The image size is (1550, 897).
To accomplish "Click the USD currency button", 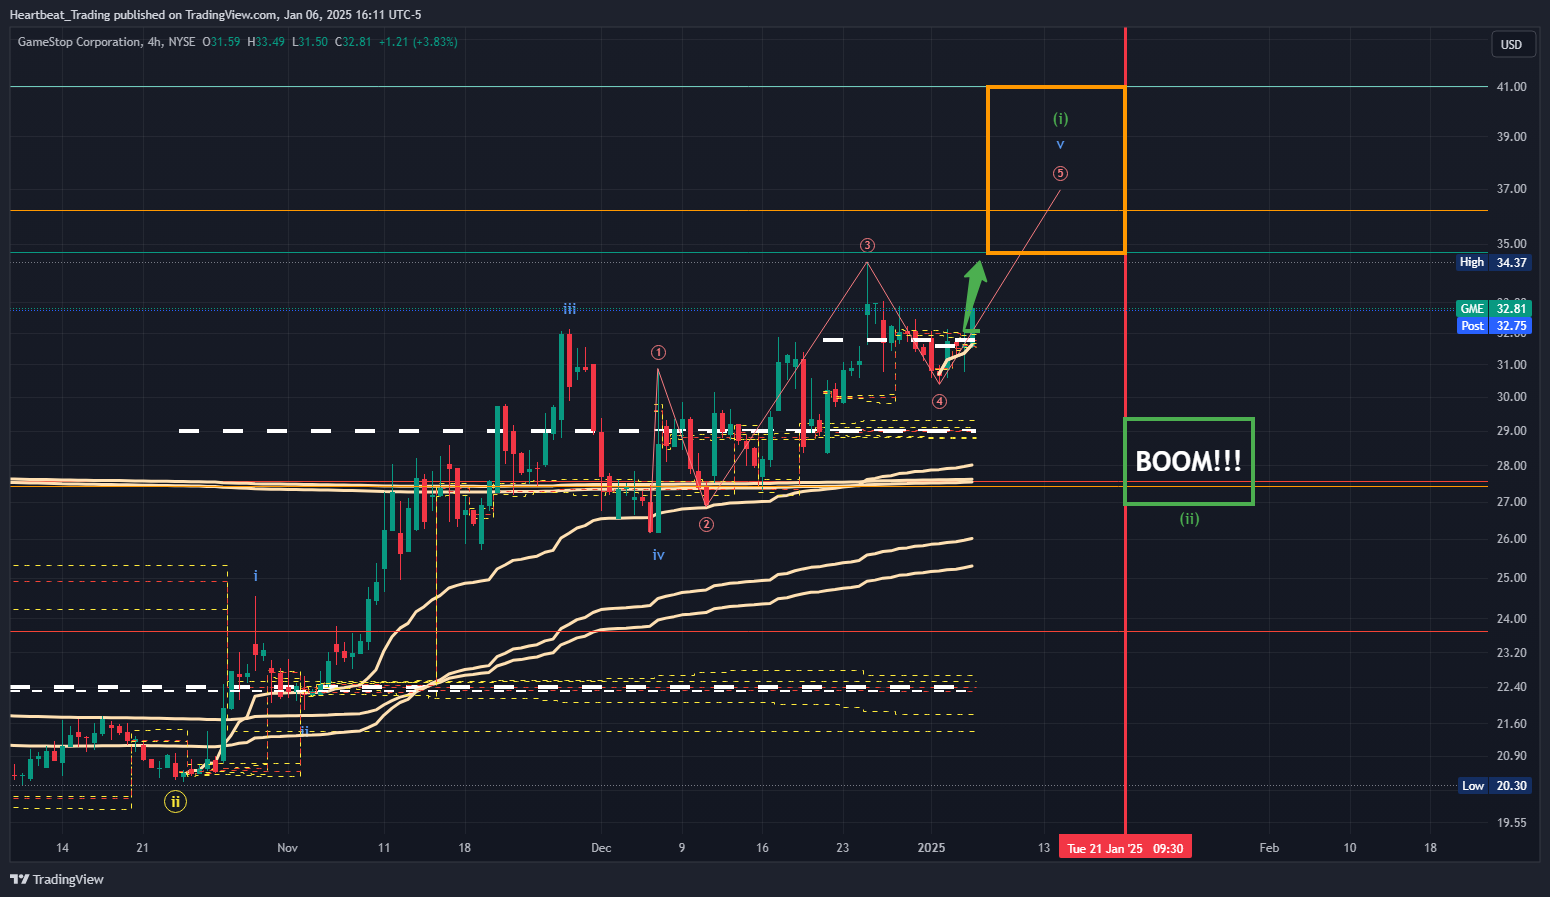I will (x=1511, y=44).
